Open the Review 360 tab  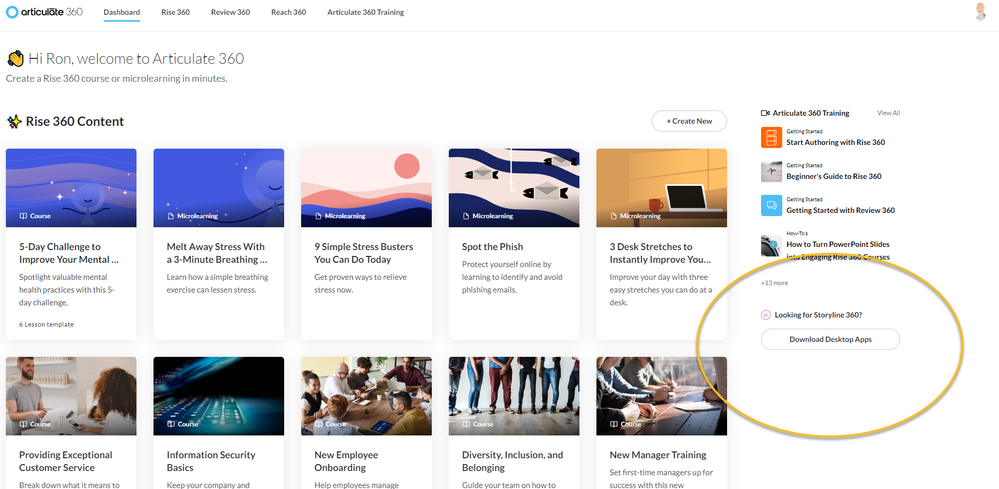tap(231, 12)
